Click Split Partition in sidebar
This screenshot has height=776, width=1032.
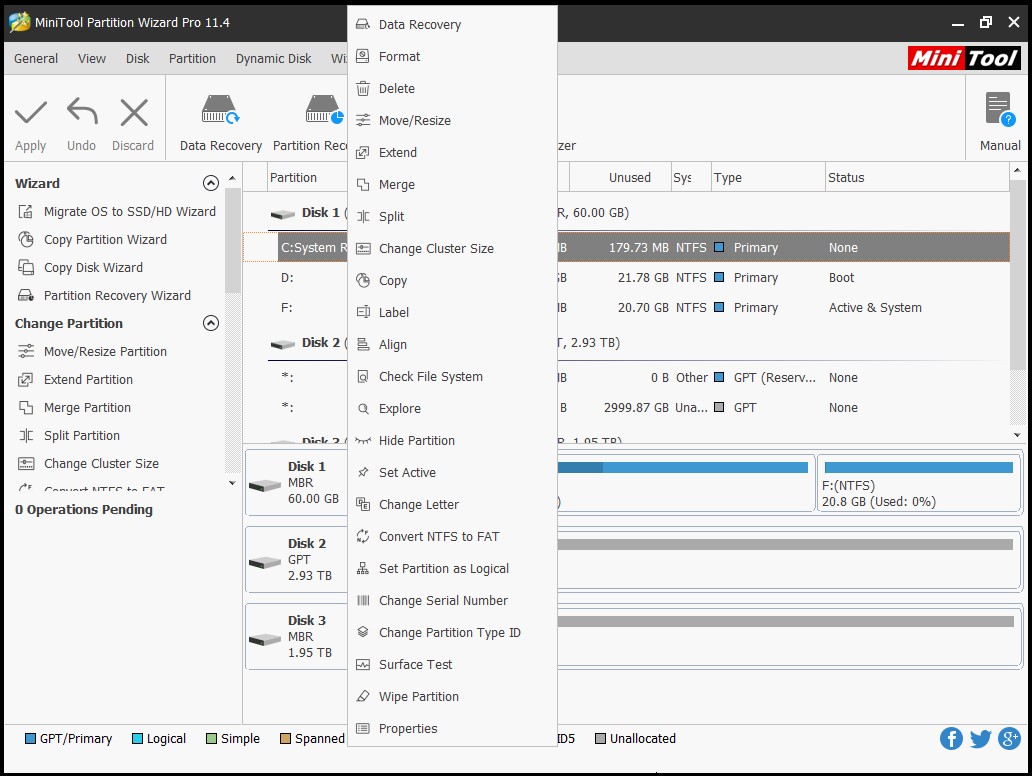tap(81, 436)
